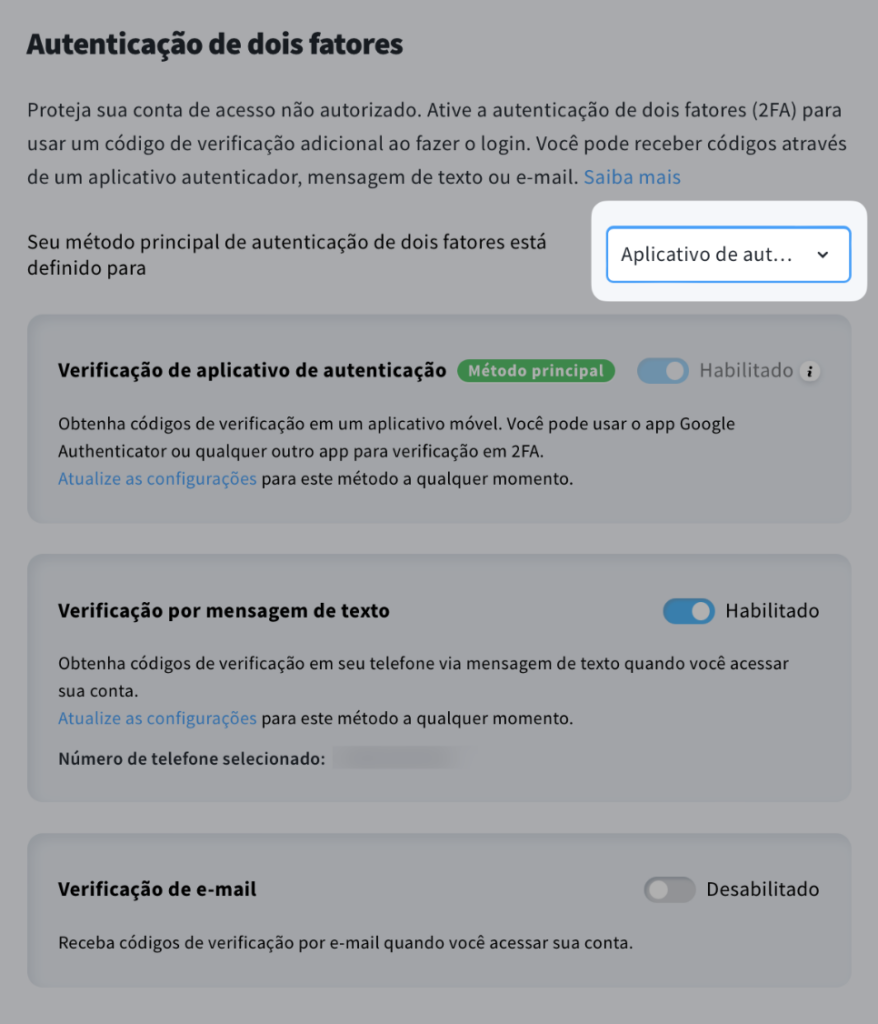Click Atualize as configurações under text message
878x1024 pixels.
pos(157,718)
